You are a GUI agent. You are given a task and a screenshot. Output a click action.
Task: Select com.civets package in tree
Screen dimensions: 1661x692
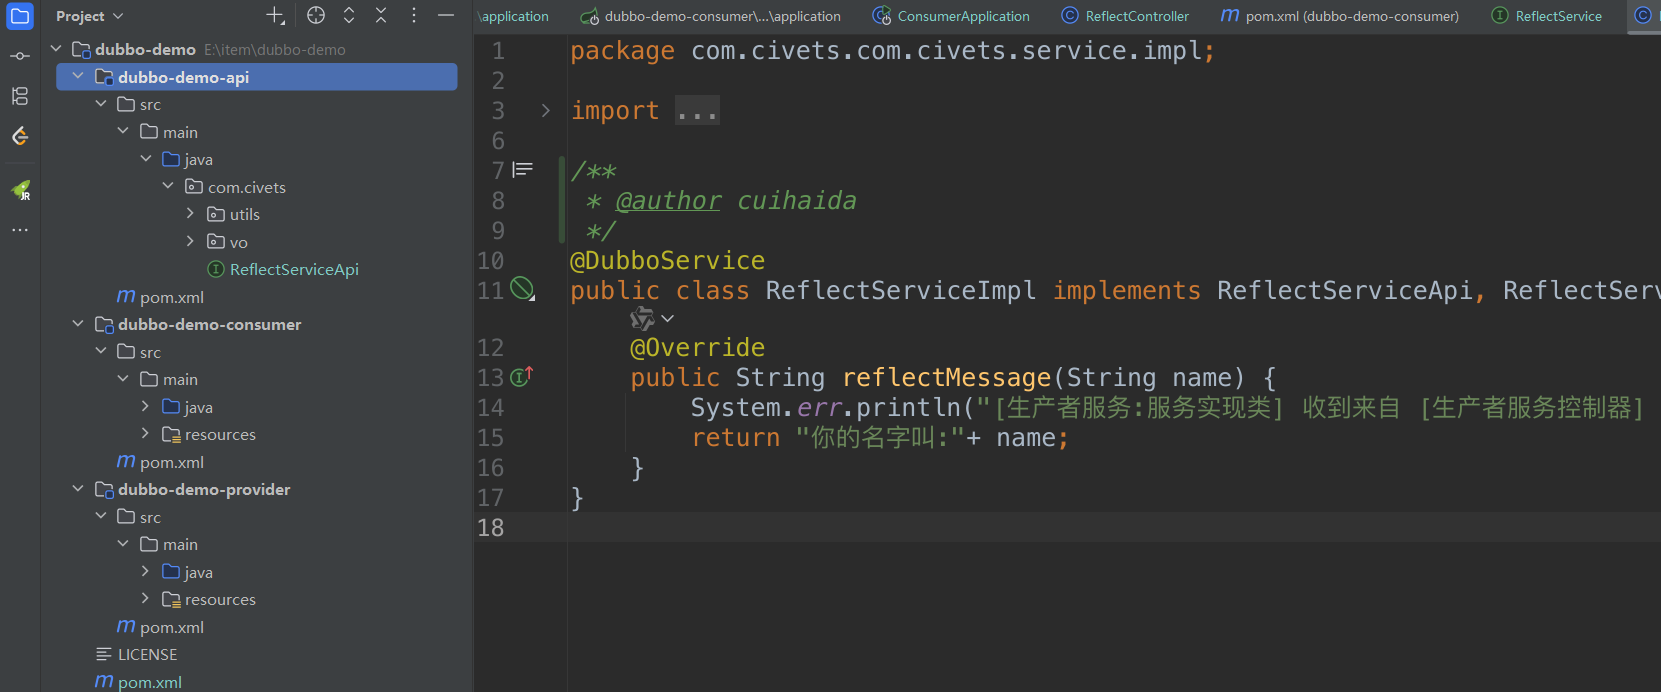coord(236,187)
